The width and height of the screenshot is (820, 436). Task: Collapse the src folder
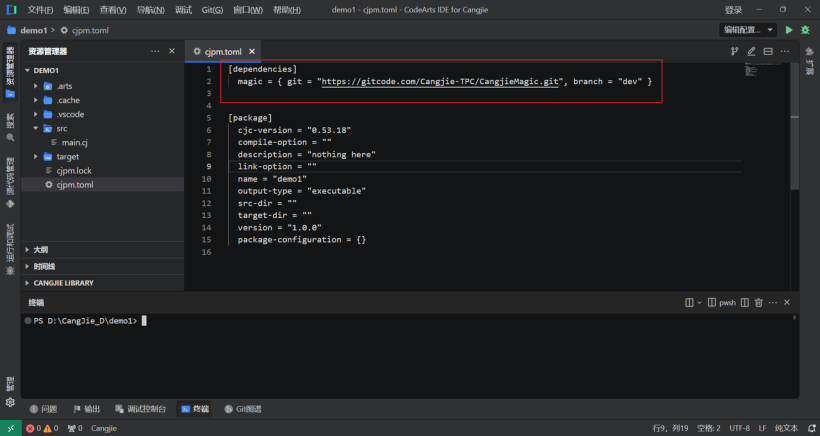pyautogui.click(x=36, y=128)
